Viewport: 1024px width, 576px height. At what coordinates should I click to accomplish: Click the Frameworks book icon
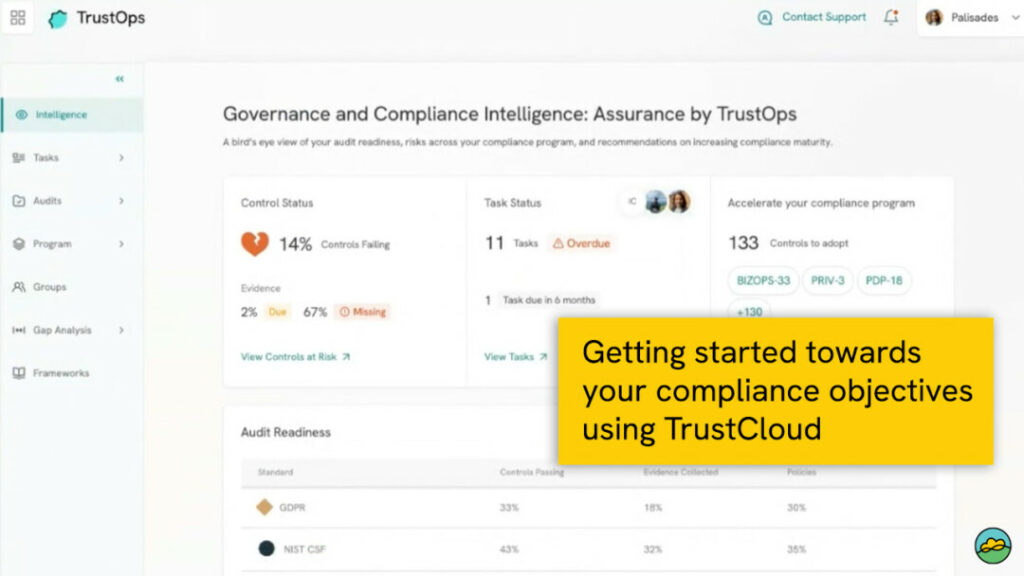tap(19, 373)
